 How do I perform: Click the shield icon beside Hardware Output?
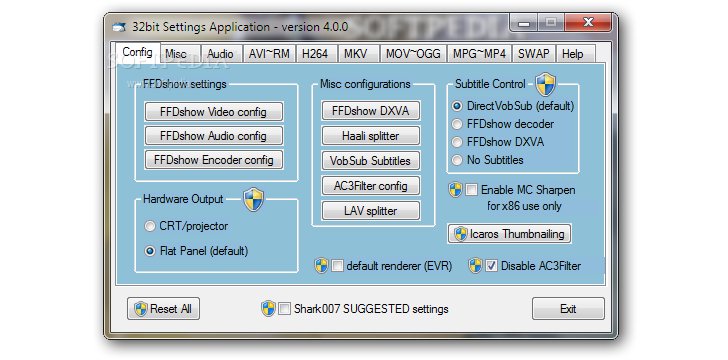coord(254,199)
